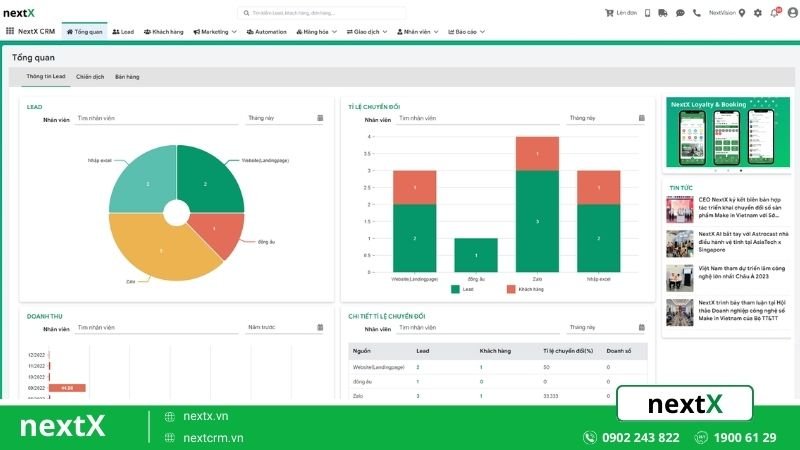Open calendar picker in Tỉ lệ chuyển đổi panel
The height and width of the screenshot is (450, 800).
641,118
